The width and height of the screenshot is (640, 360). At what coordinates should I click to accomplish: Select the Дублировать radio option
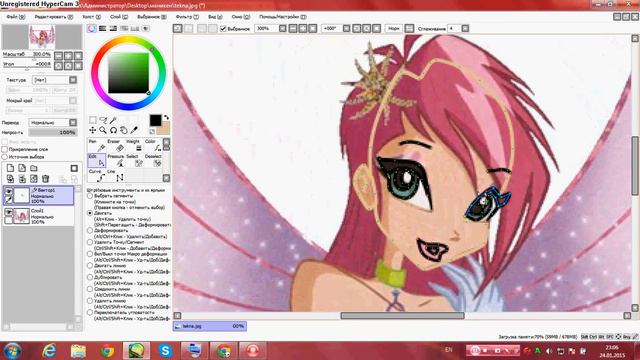pyautogui.click(x=90, y=277)
